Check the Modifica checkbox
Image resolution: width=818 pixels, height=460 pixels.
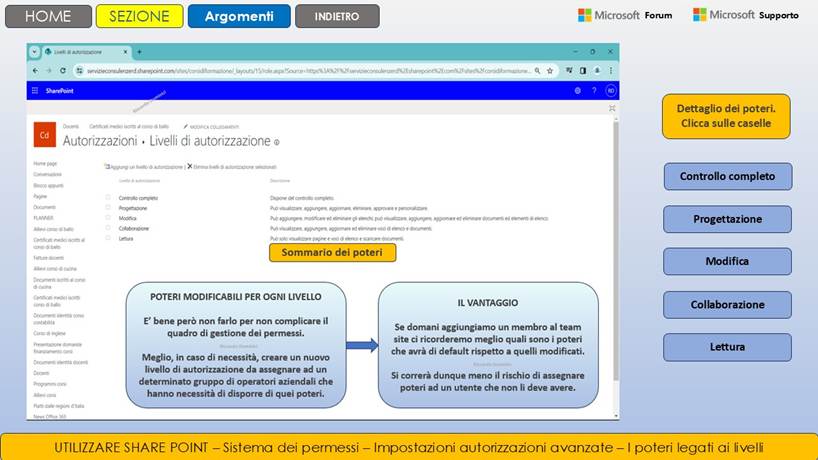108,217
